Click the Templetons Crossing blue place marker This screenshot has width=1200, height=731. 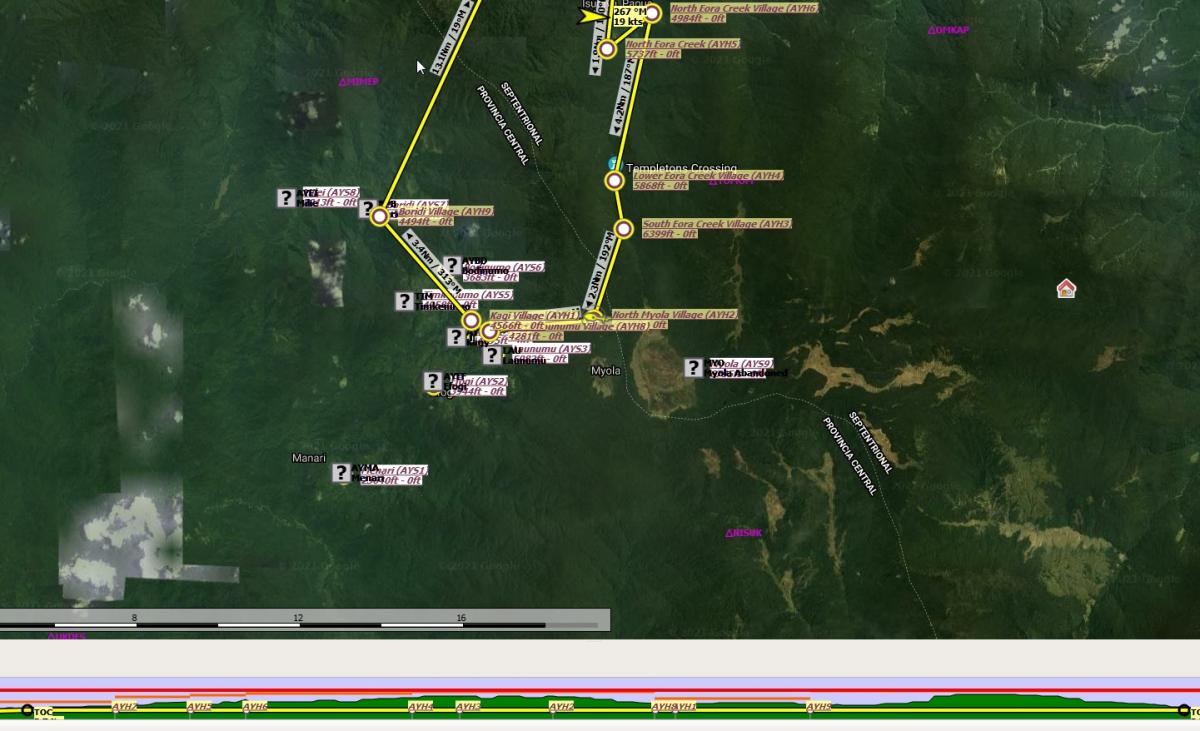pos(615,164)
